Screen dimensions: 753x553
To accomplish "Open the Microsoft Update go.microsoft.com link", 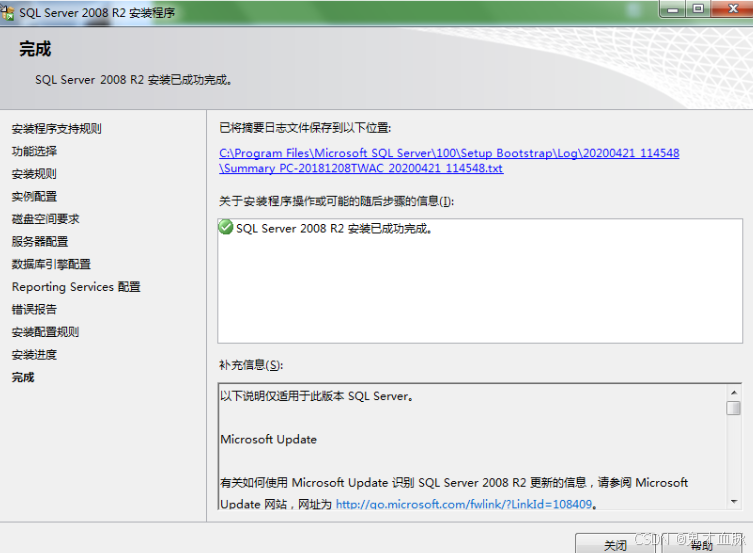I will 464,504.
